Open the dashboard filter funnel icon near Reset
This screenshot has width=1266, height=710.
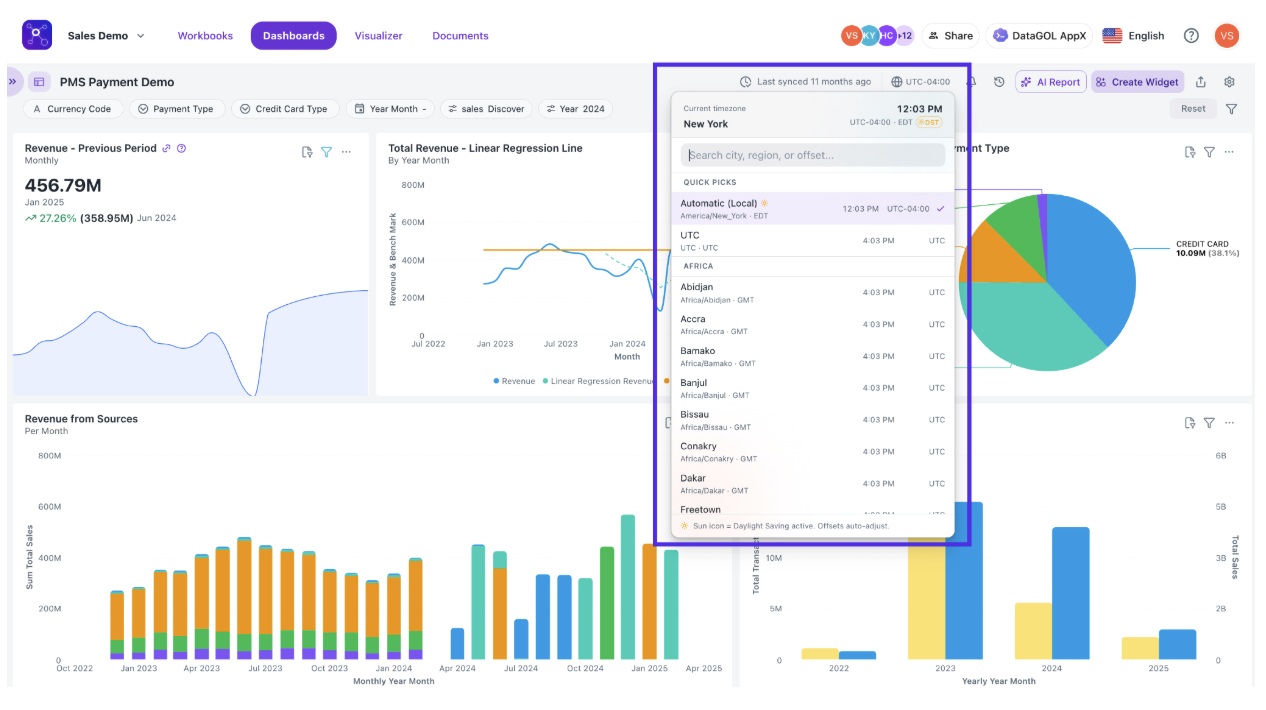[1231, 109]
